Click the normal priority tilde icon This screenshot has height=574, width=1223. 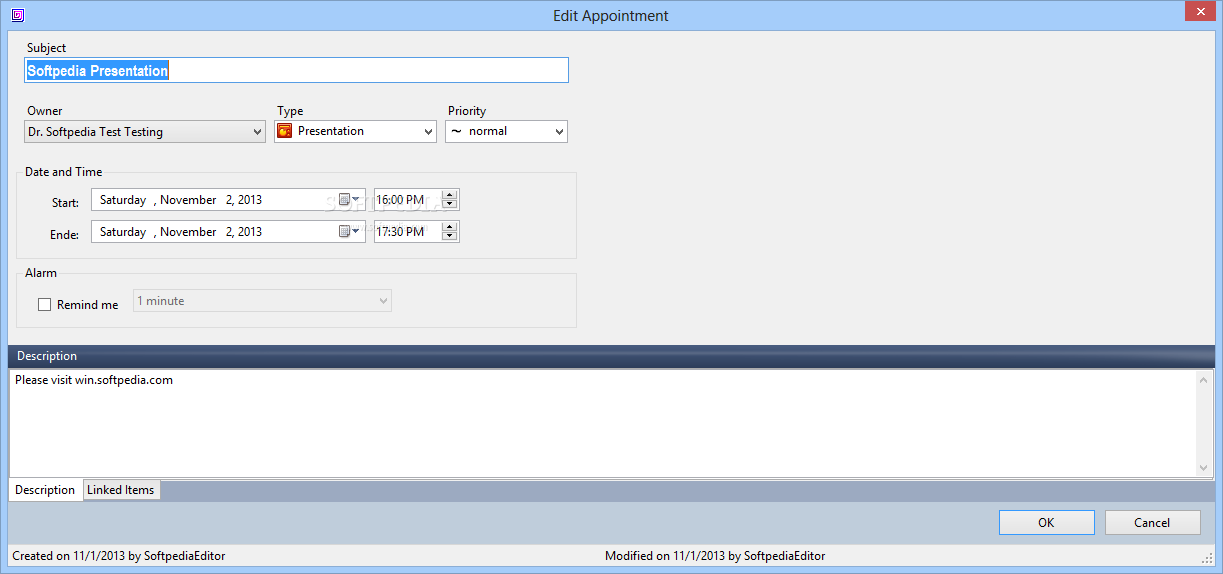click(x=456, y=131)
